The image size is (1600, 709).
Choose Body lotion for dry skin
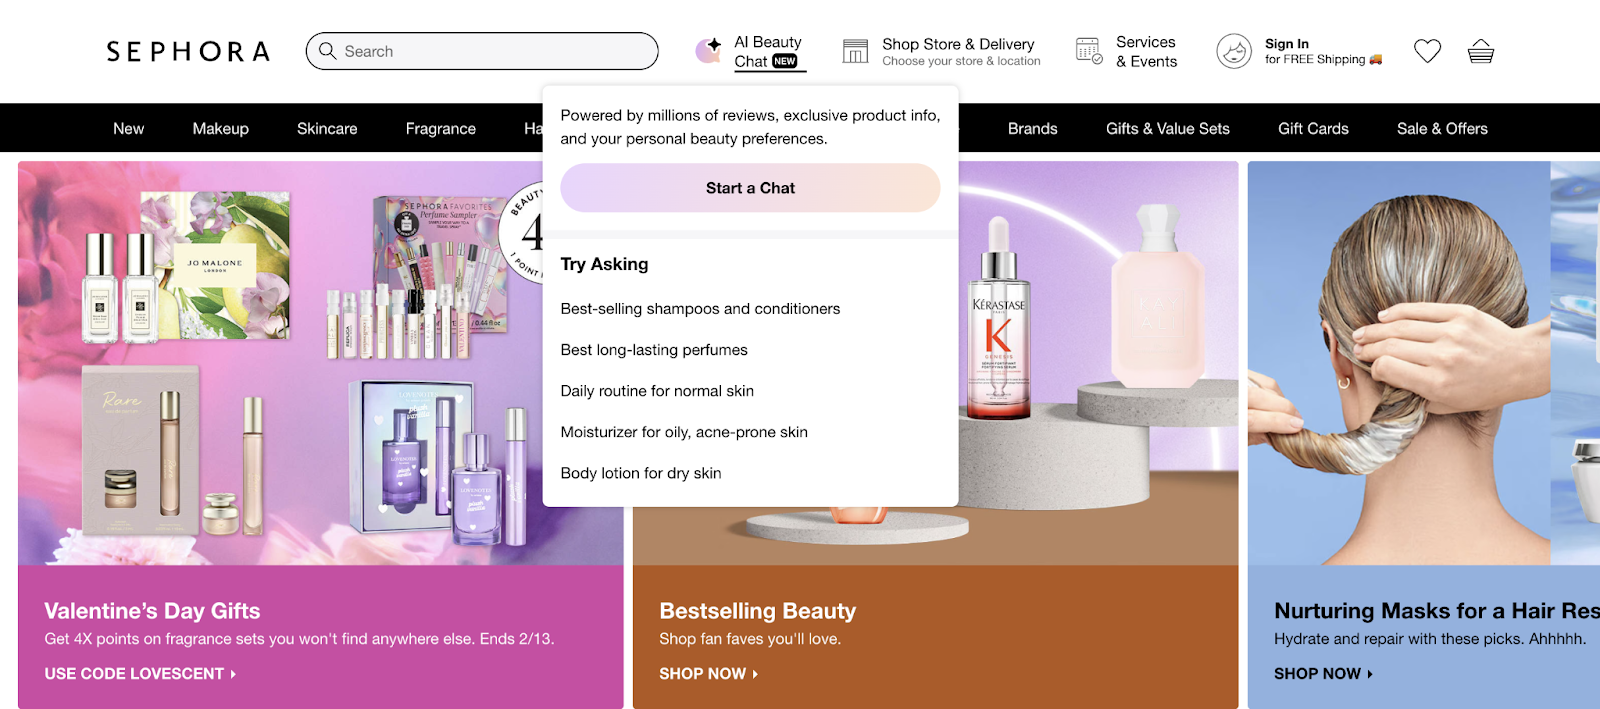click(641, 473)
